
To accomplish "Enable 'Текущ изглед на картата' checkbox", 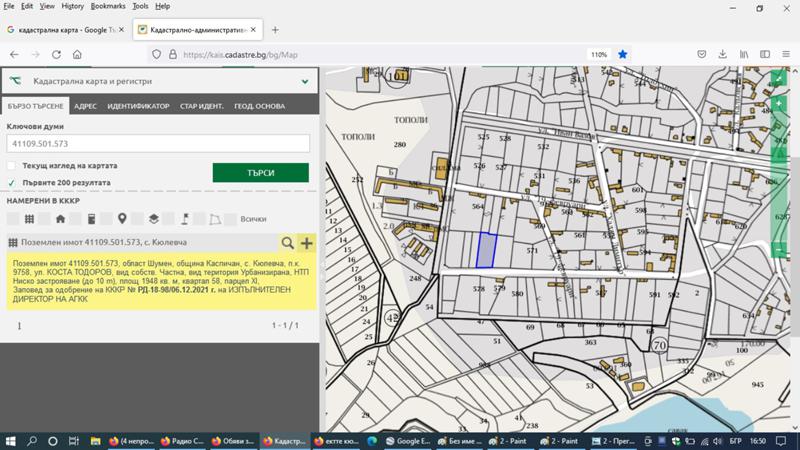I will (x=12, y=165).
